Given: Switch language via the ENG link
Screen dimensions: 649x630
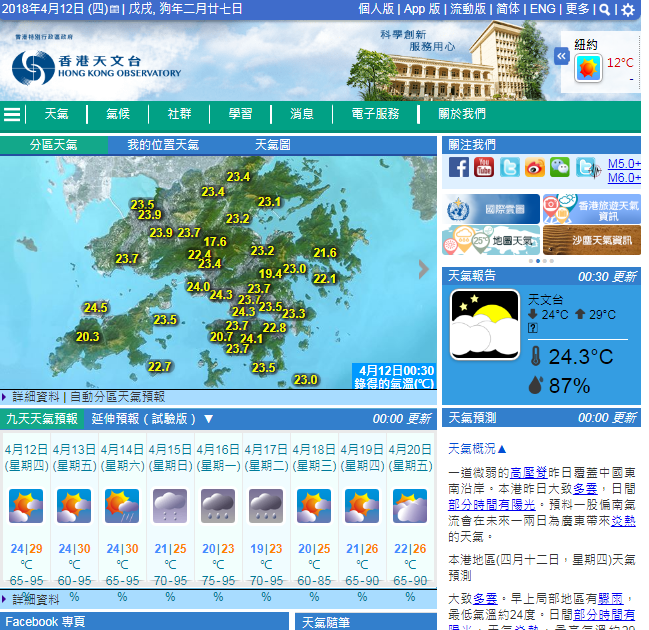Looking at the screenshot, I should pyautogui.click(x=543, y=9).
